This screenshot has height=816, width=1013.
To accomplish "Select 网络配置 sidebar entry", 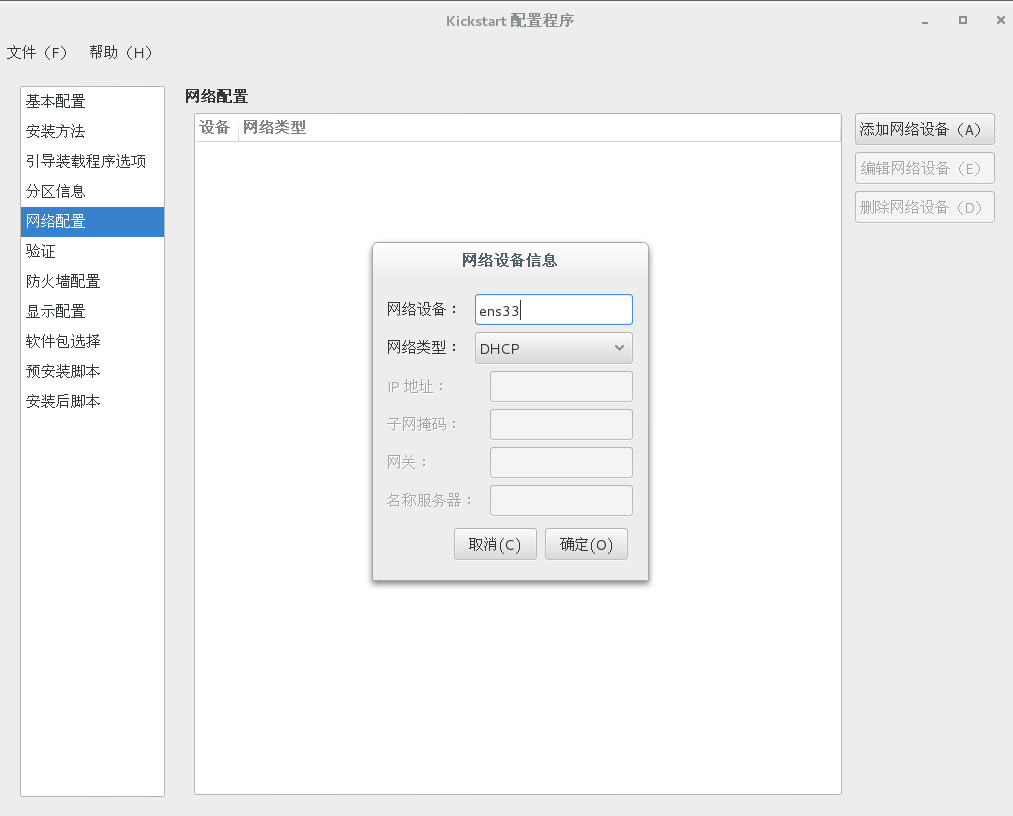I will (92, 222).
